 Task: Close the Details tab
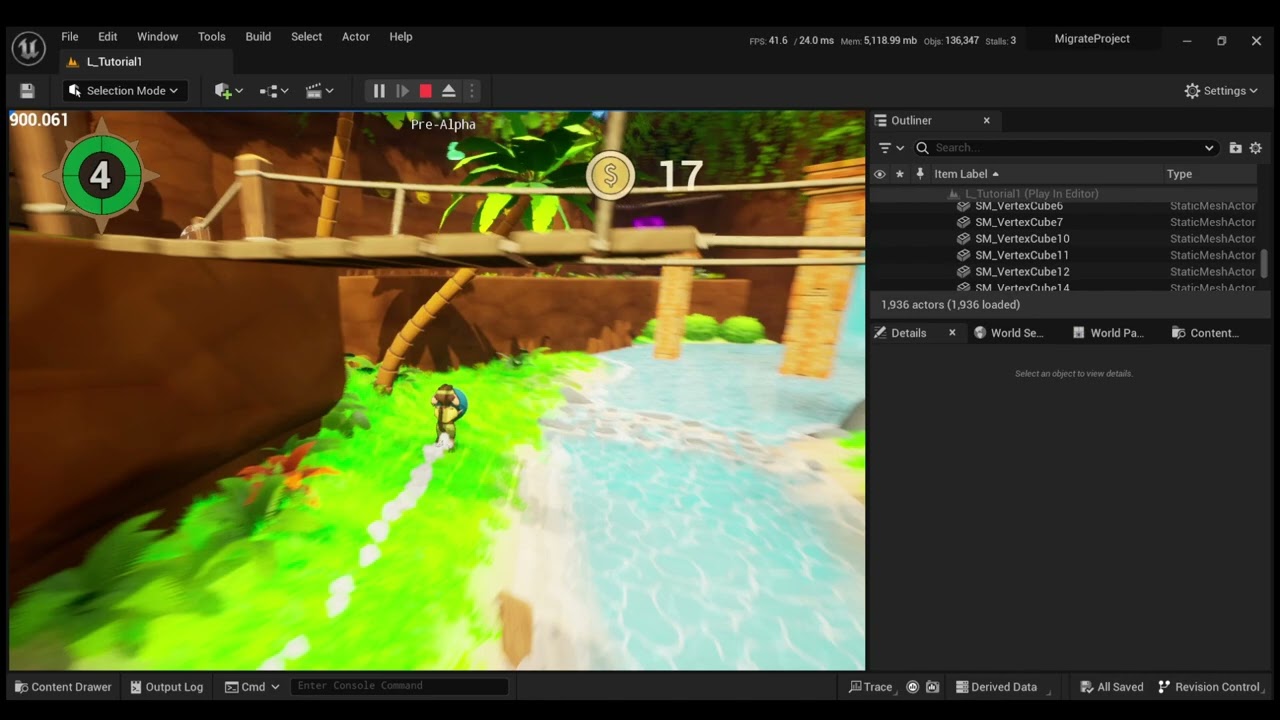click(x=952, y=333)
